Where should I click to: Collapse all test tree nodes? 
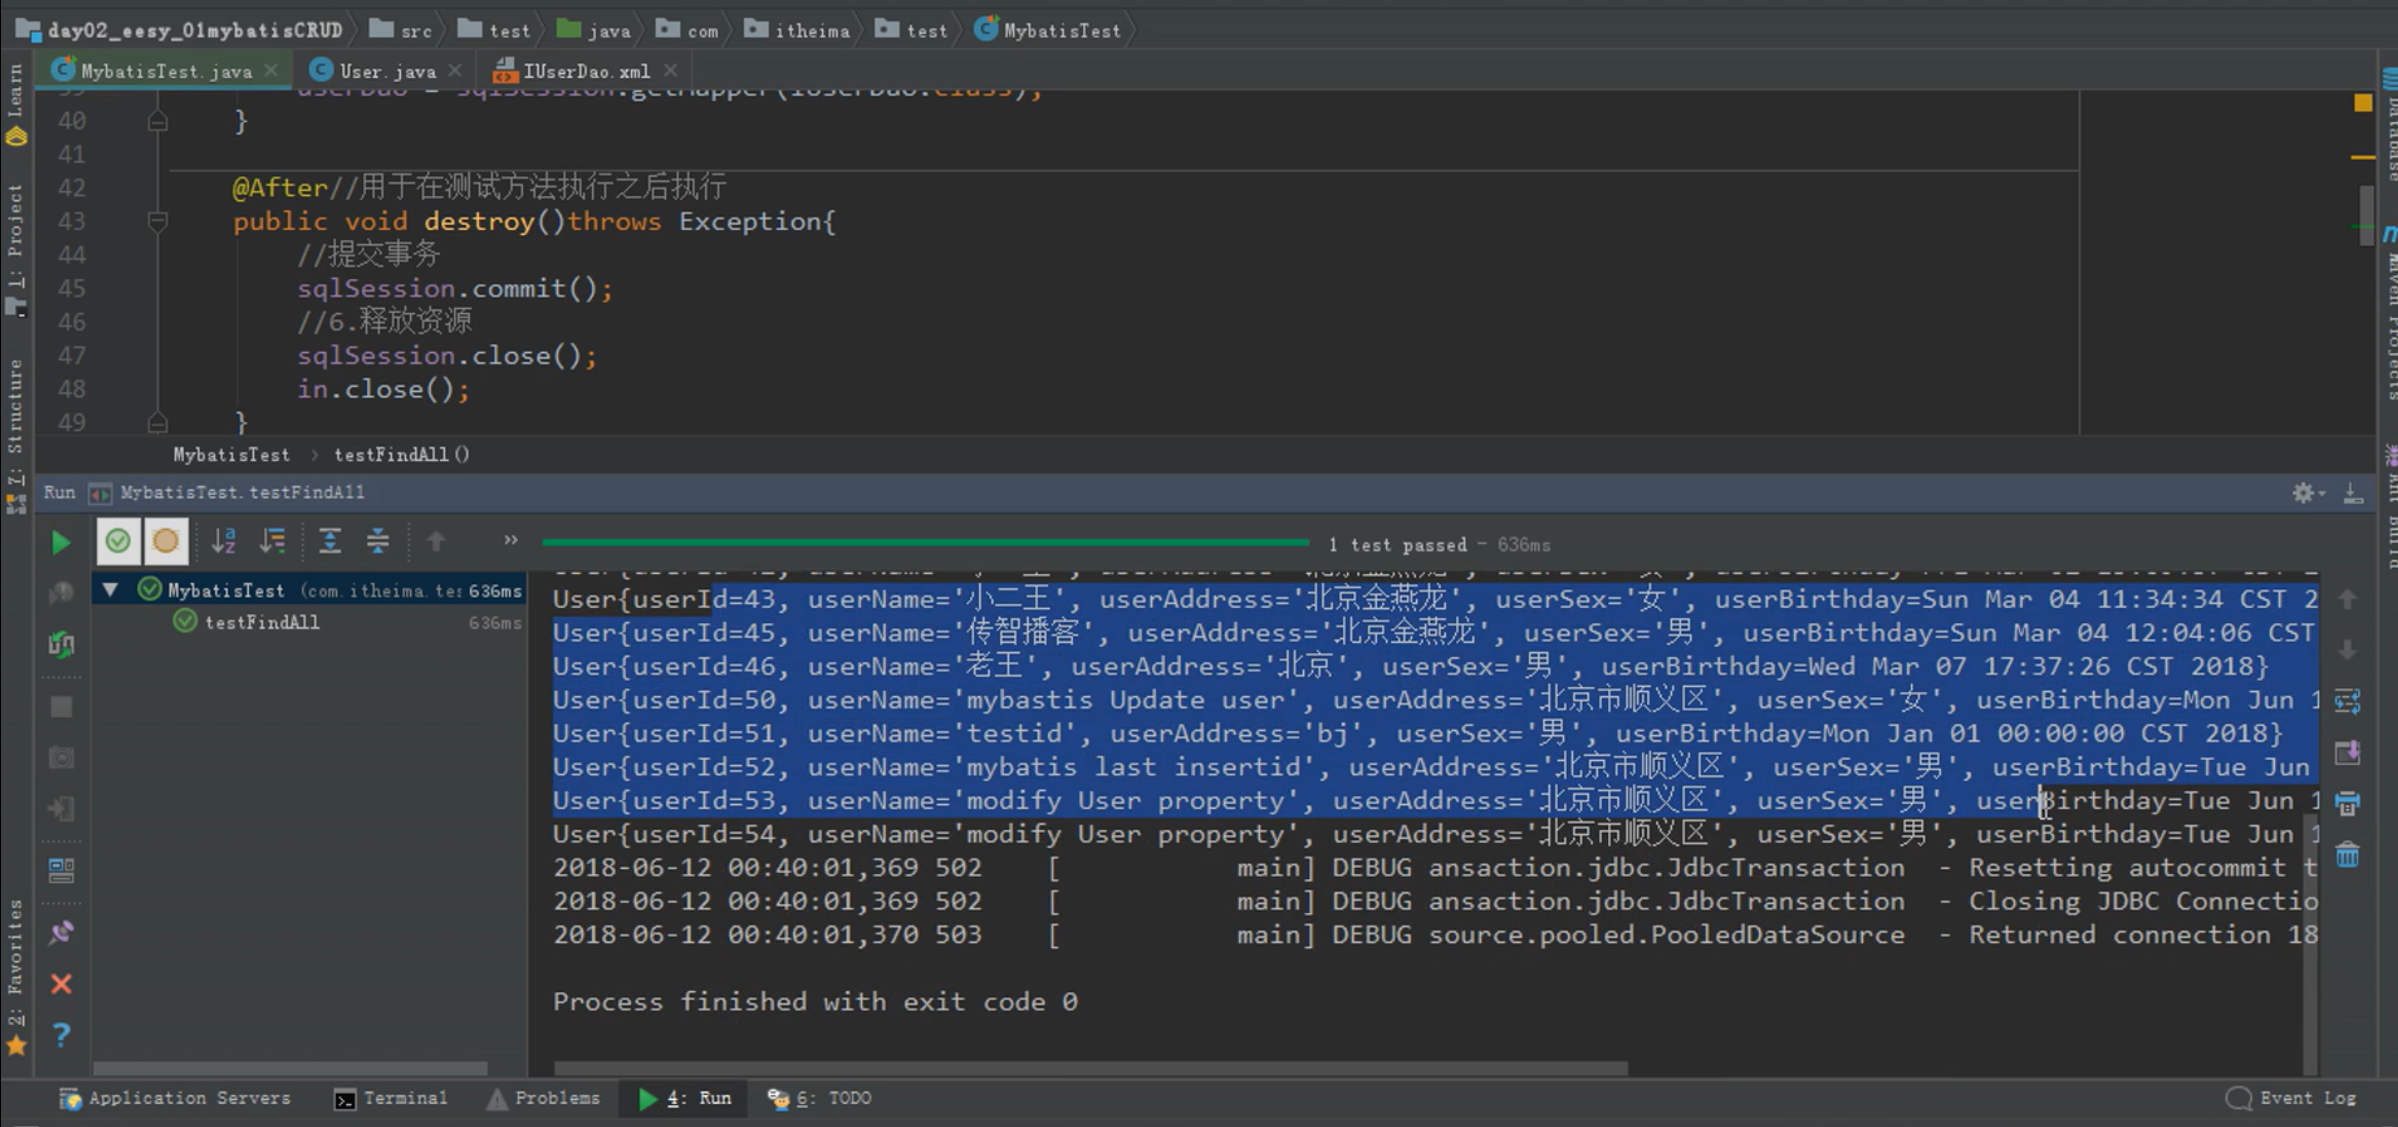(377, 542)
